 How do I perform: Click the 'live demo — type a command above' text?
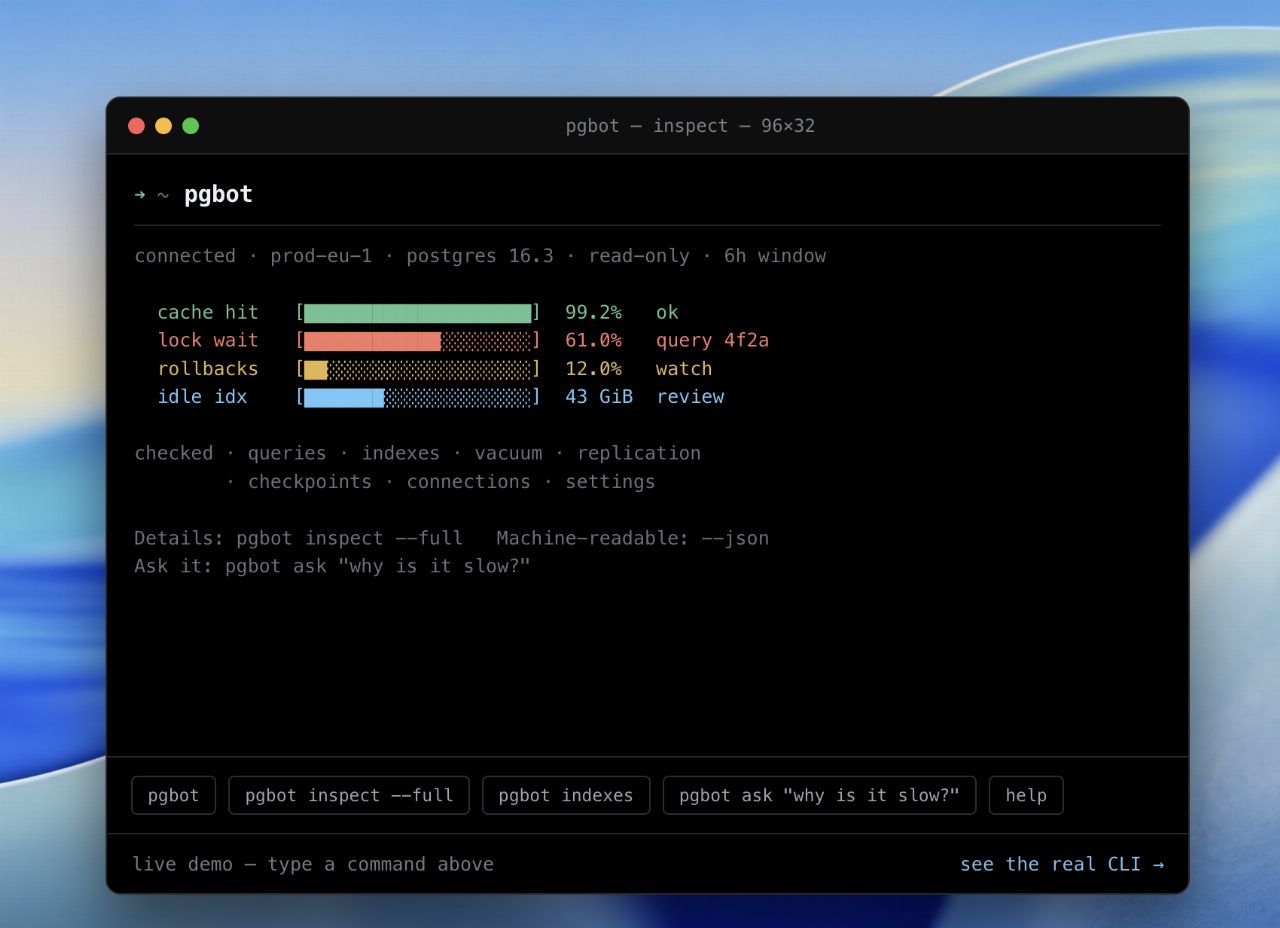[313, 864]
